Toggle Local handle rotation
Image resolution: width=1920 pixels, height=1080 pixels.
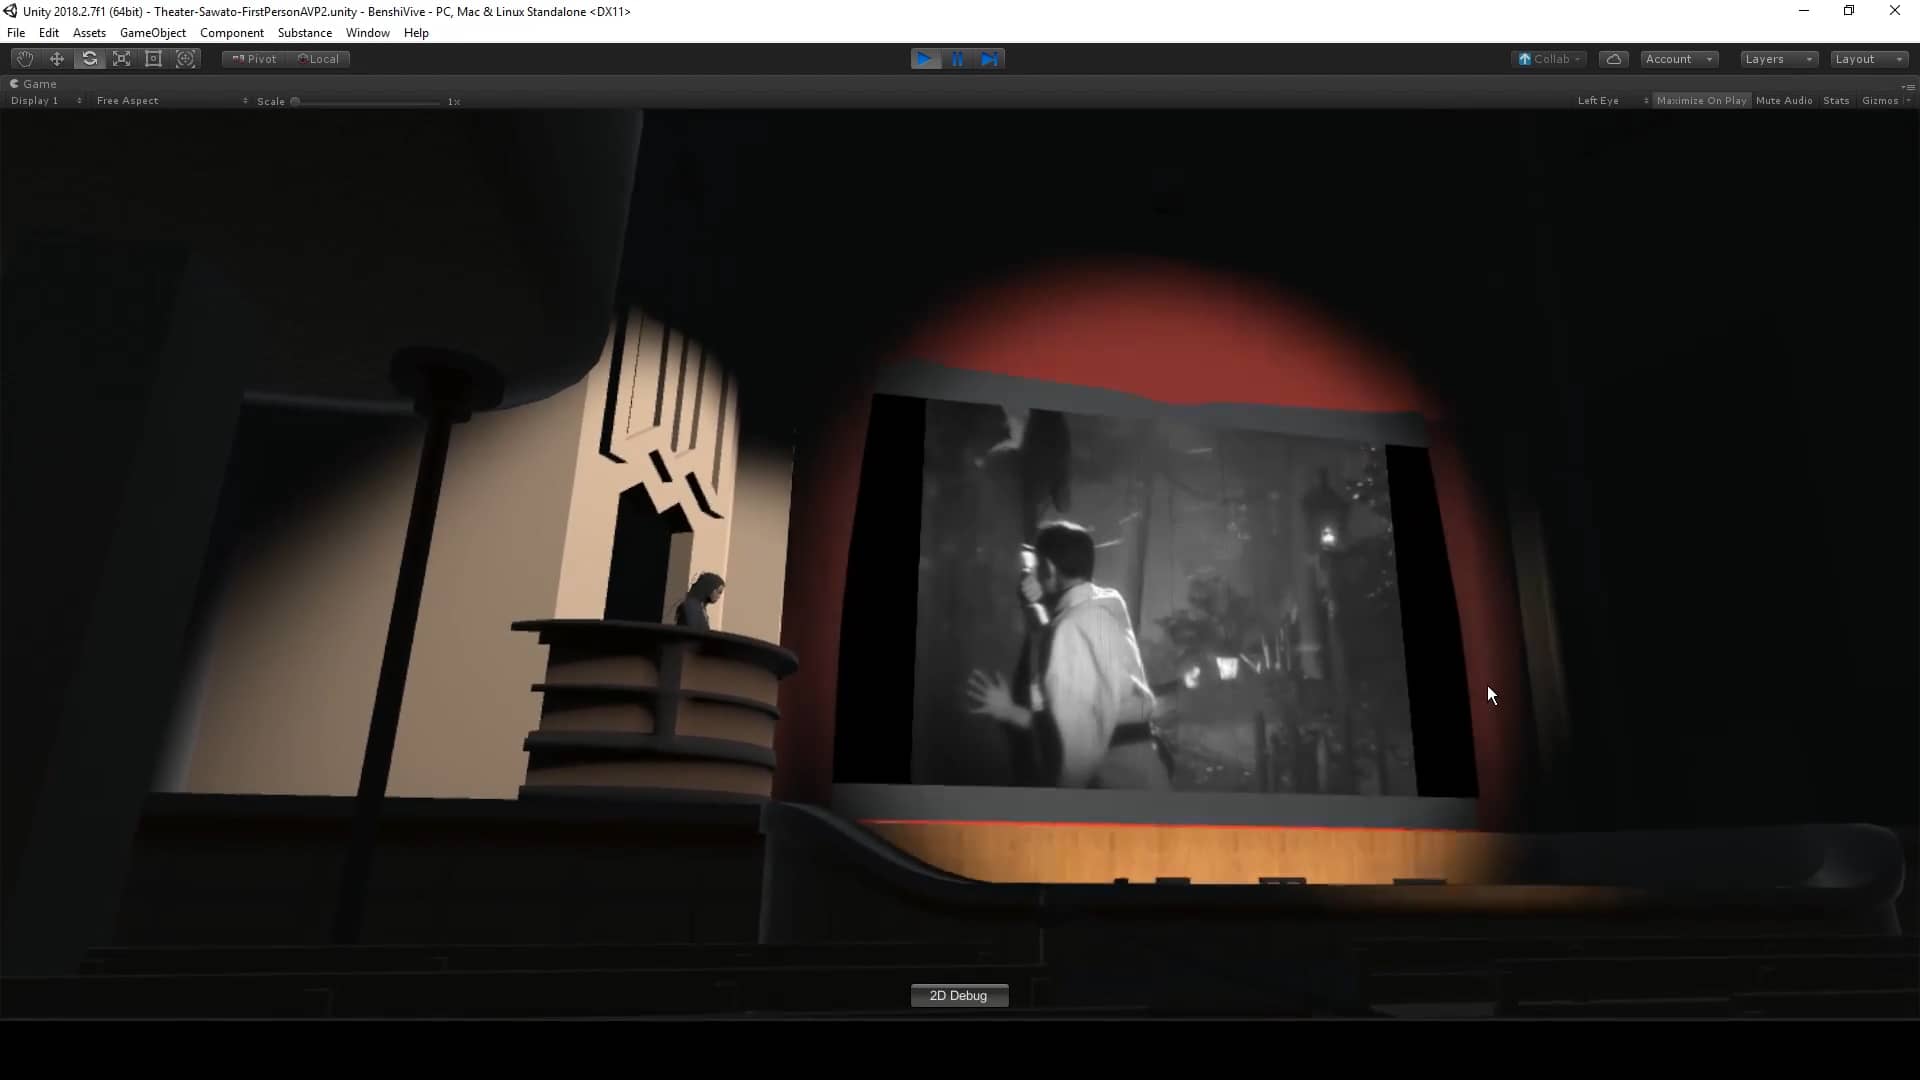[318, 59]
